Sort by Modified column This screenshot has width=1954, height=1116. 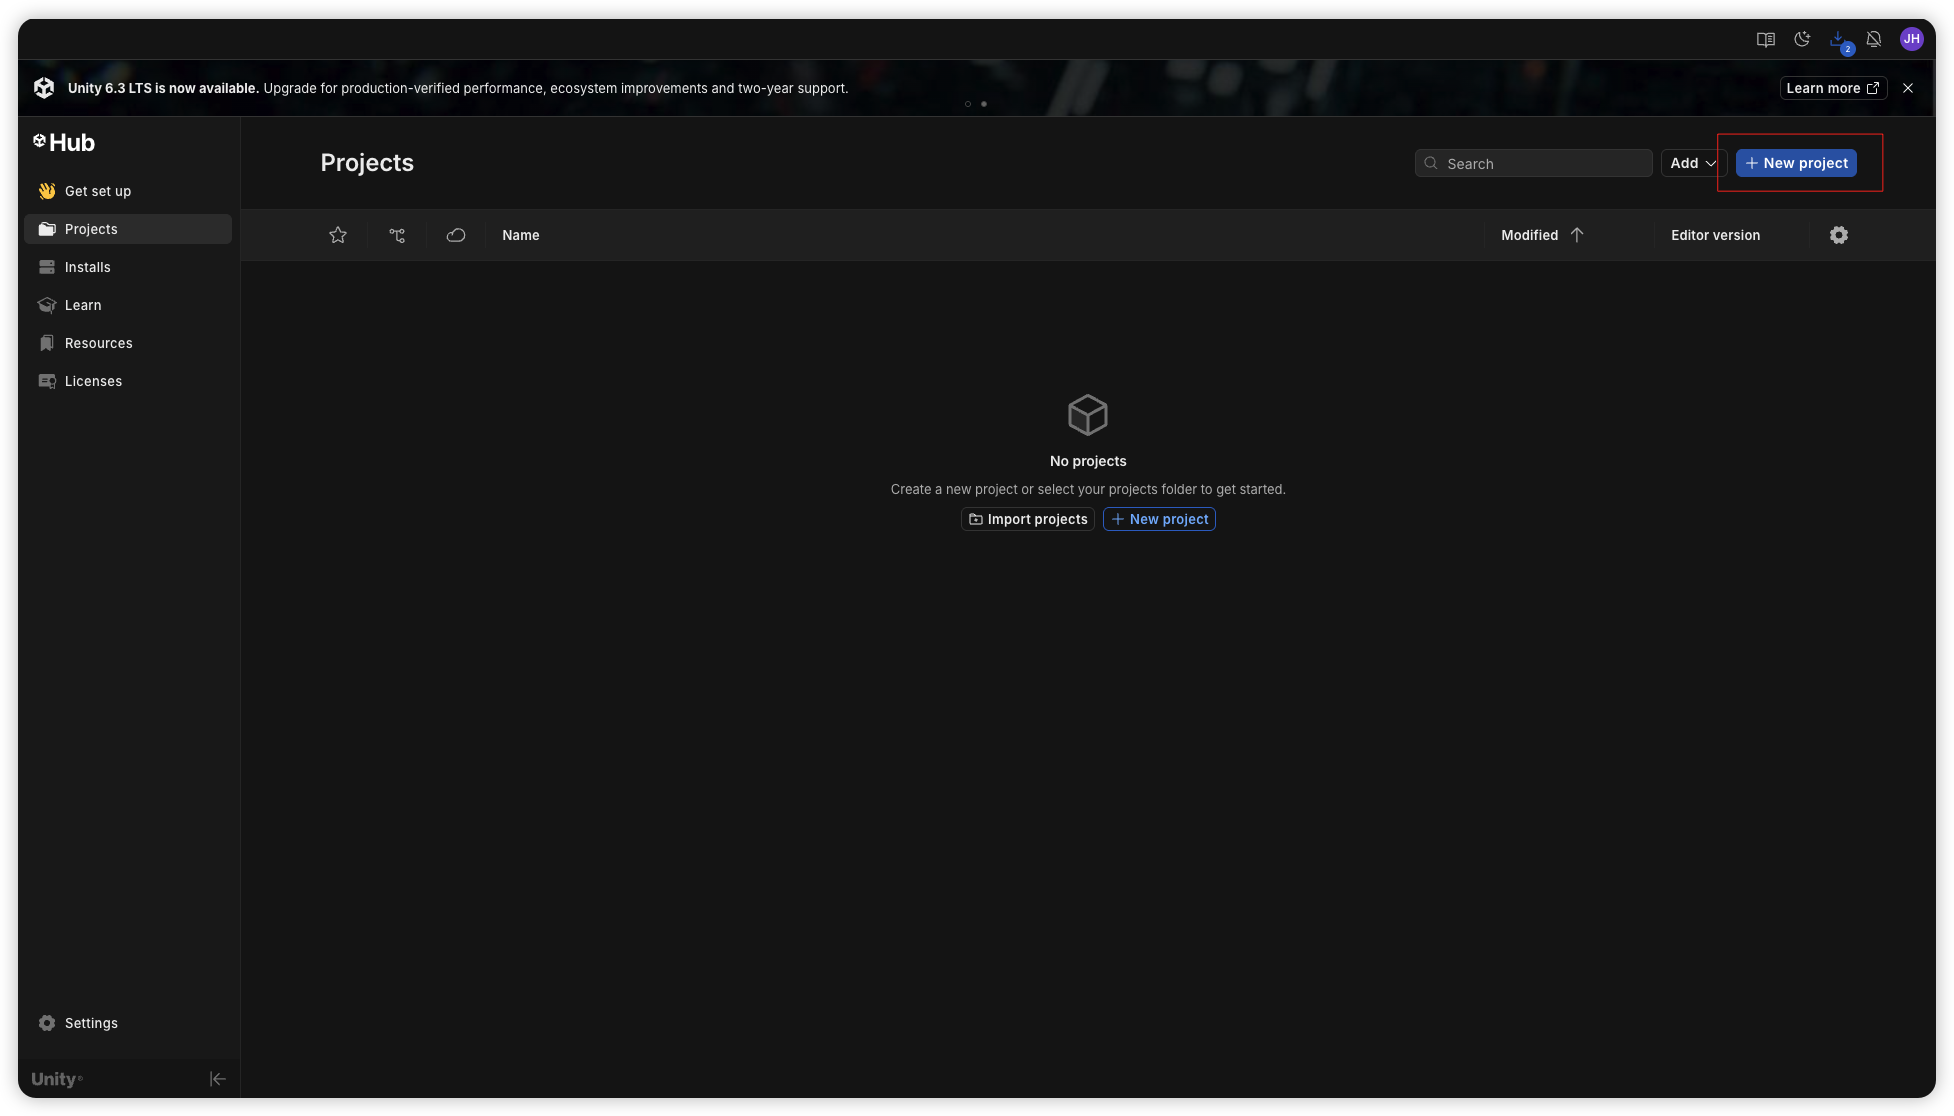click(1542, 235)
